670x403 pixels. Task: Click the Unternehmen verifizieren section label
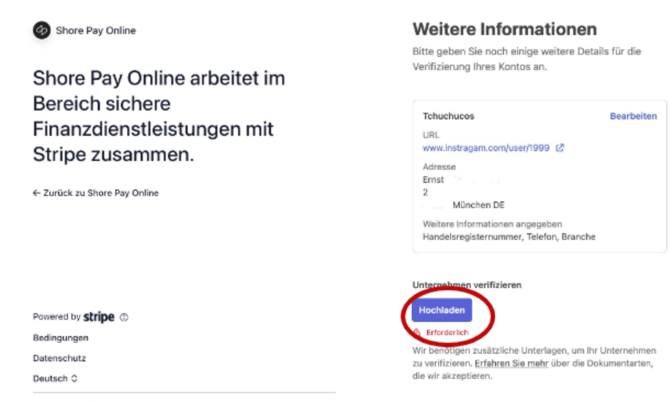(465, 285)
